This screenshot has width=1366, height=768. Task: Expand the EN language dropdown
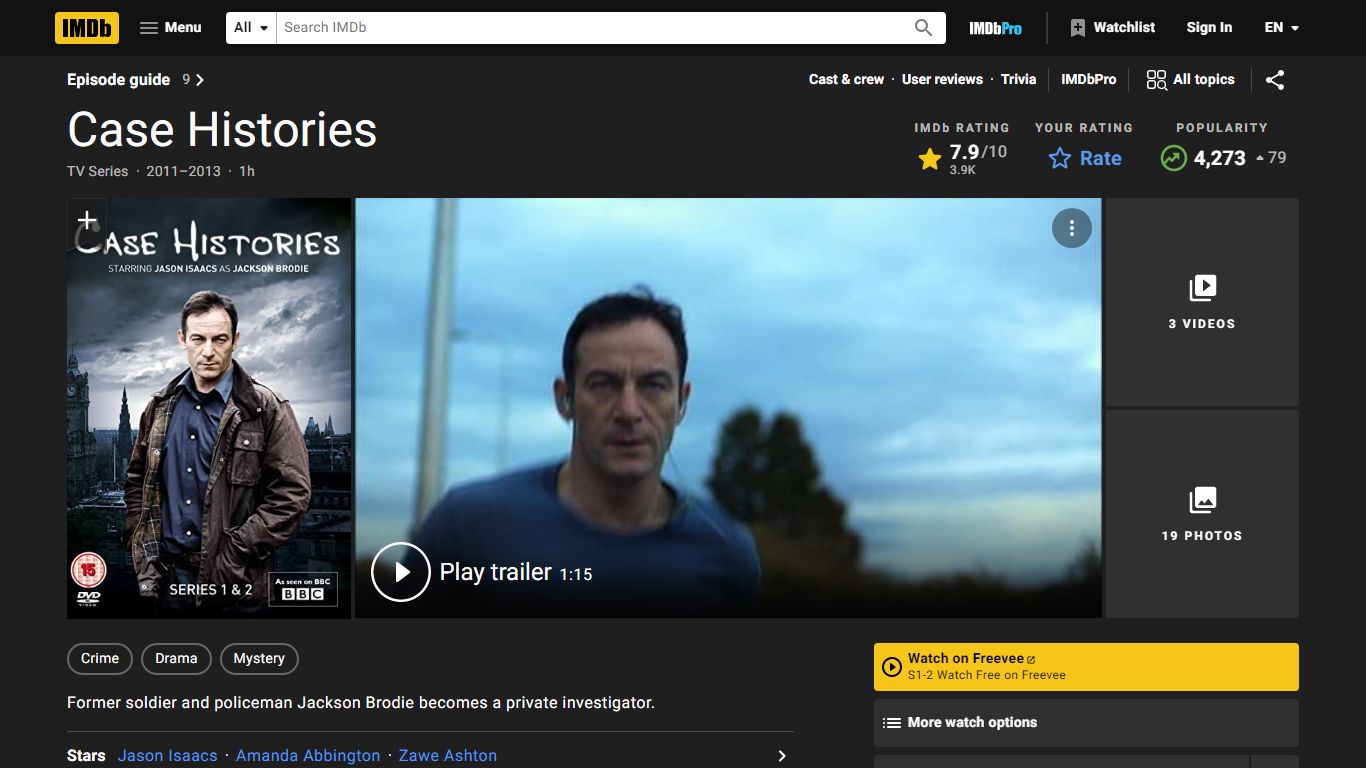pyautogui.click(x=1281, y=28)
